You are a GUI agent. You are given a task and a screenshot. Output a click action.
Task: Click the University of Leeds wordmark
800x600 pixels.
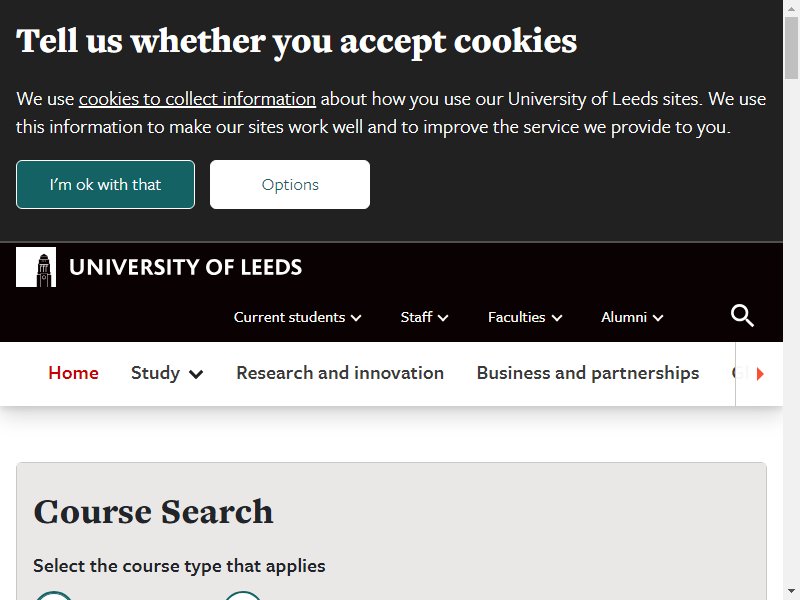[x=185, y=267]
